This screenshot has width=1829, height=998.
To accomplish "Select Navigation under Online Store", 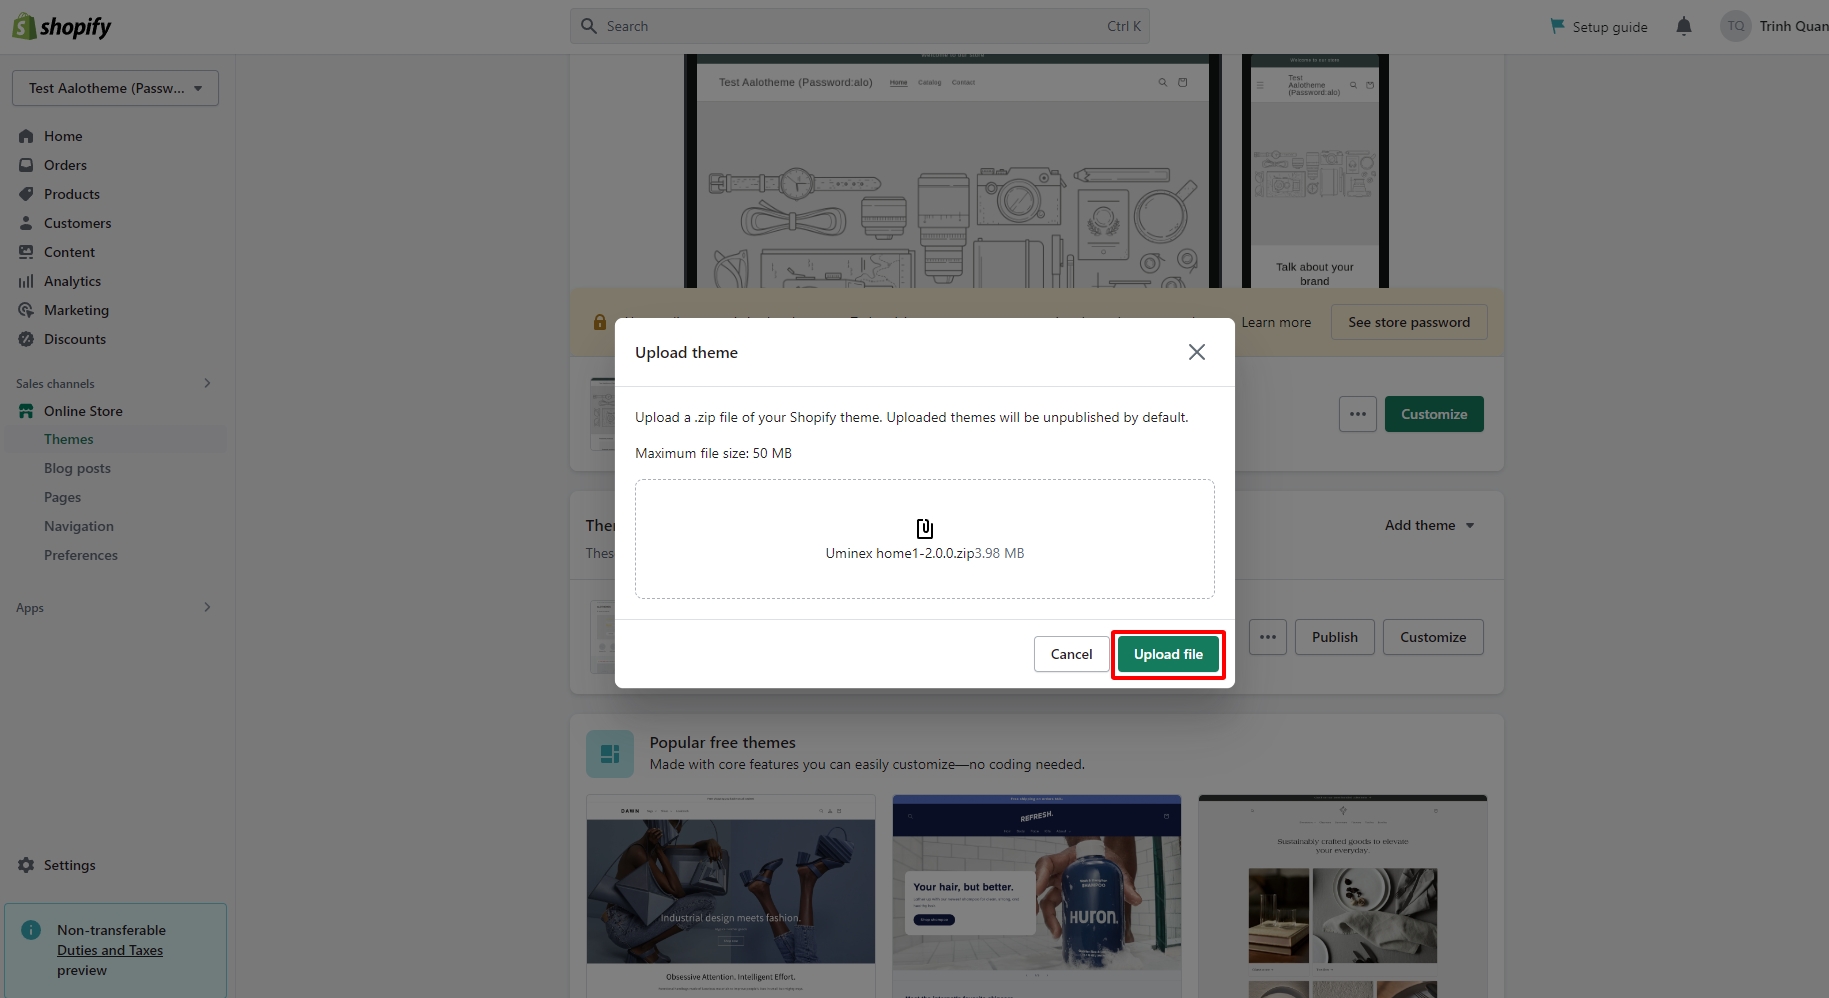I will (79, 526).
